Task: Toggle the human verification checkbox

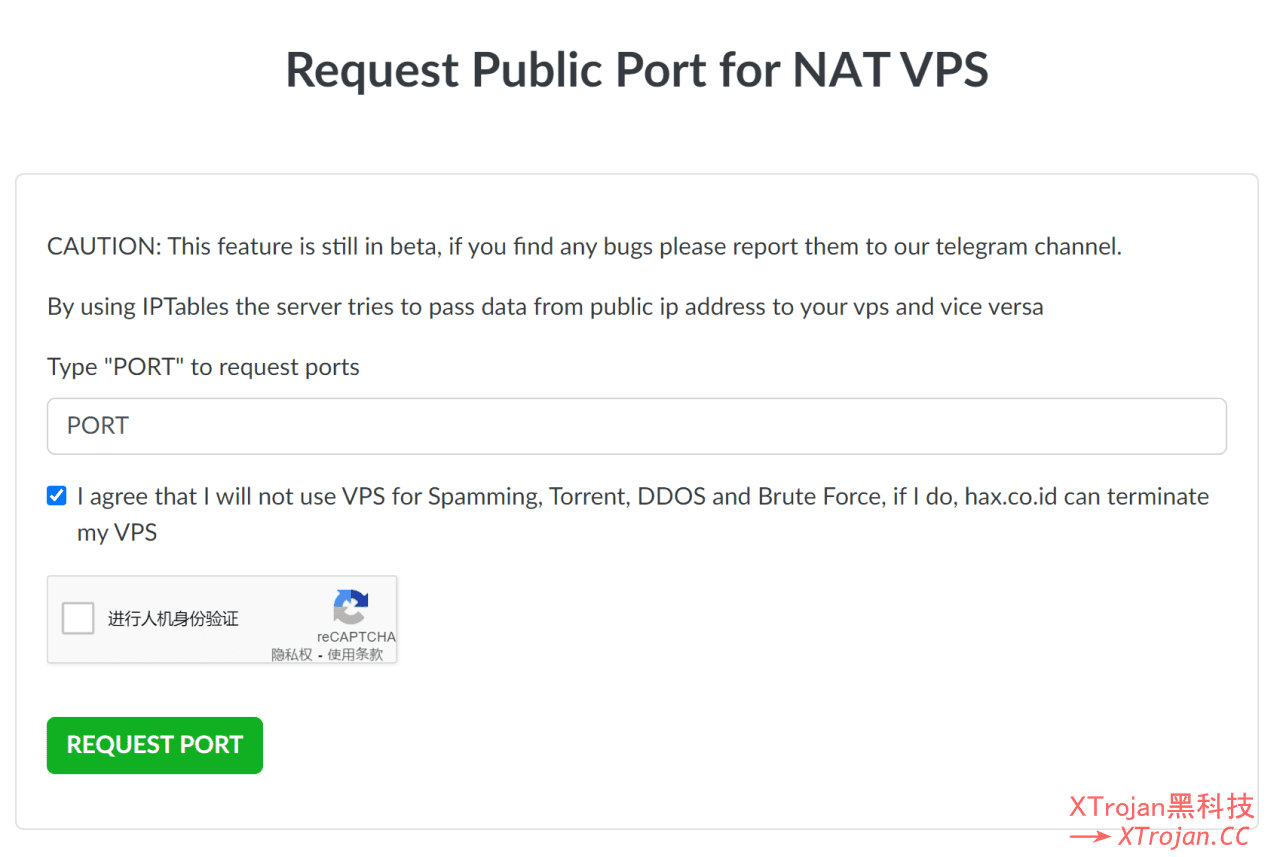Action: pyautogui.click(x=77, y=618)
